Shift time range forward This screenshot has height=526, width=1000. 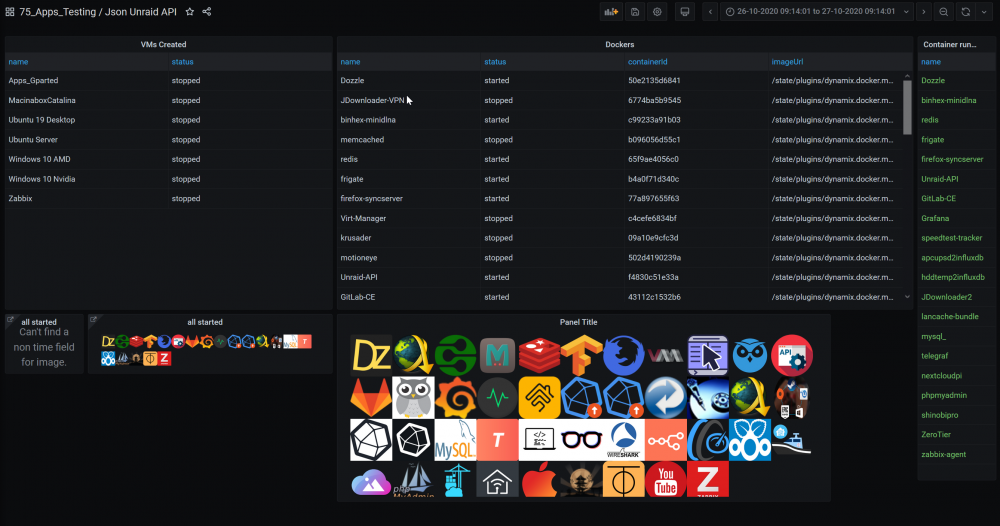923,11
